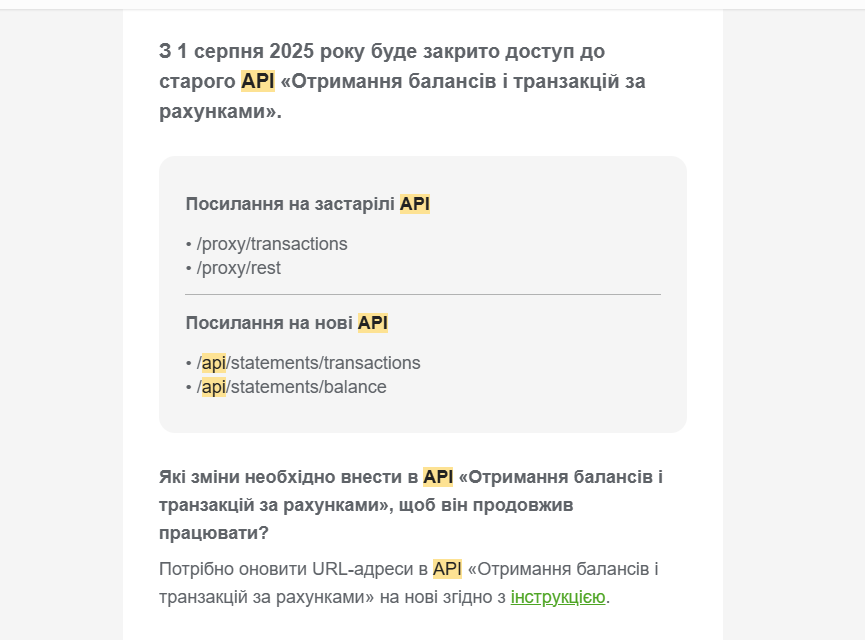
Task: Click highlighted "api" in the statements/transactions path
Action: [214, 363]
